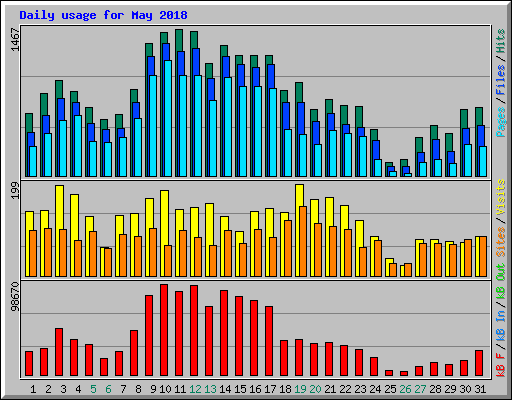Viewport: 512px width, 400px height.
Task: Click day 8 on the x-axis
Action: pos(138,389)
